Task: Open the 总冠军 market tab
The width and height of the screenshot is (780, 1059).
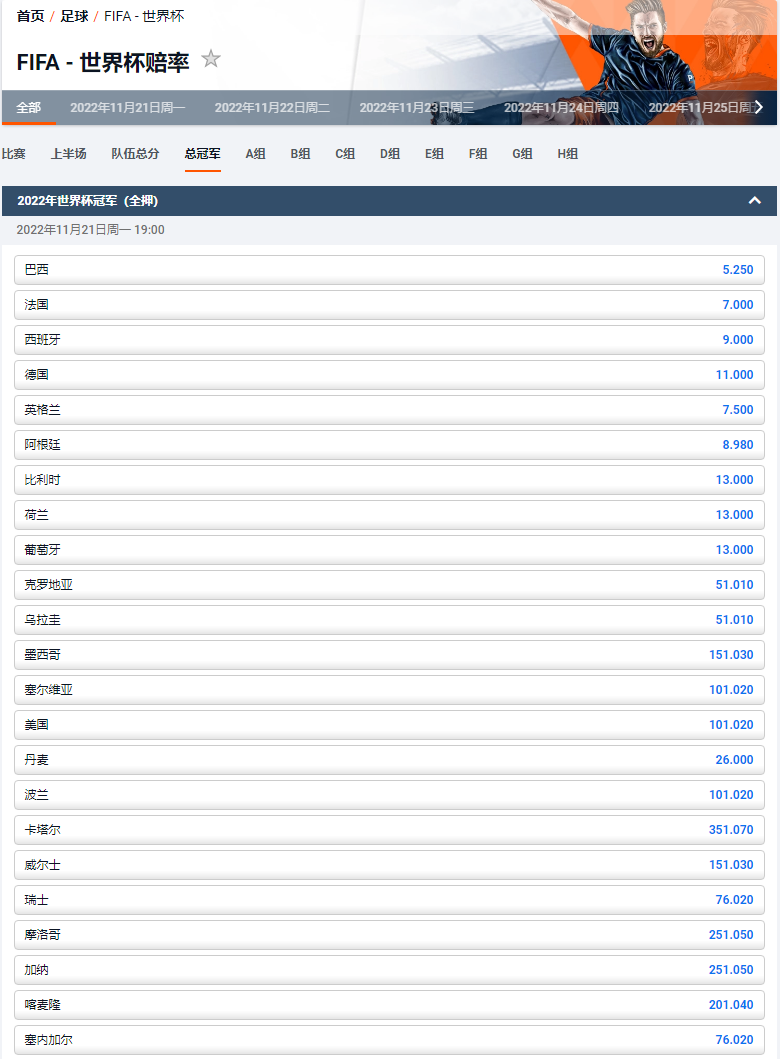Action: point(203,154)
